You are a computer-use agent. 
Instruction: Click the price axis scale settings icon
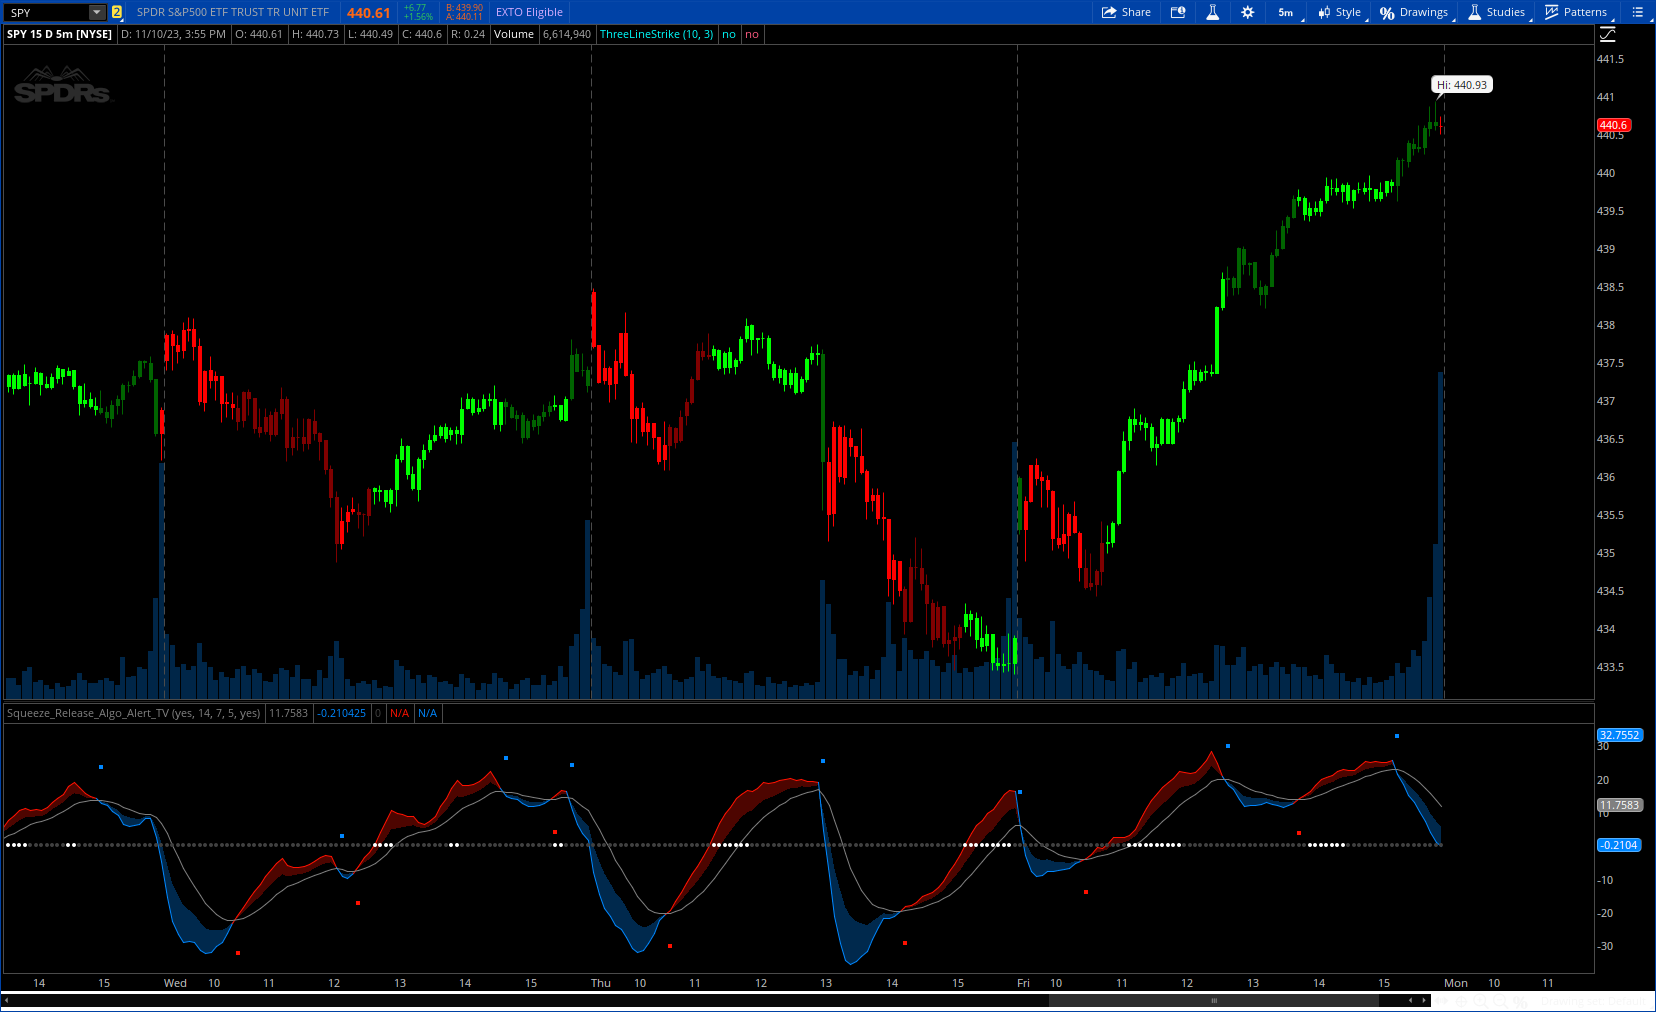(x=1608, y=34)
